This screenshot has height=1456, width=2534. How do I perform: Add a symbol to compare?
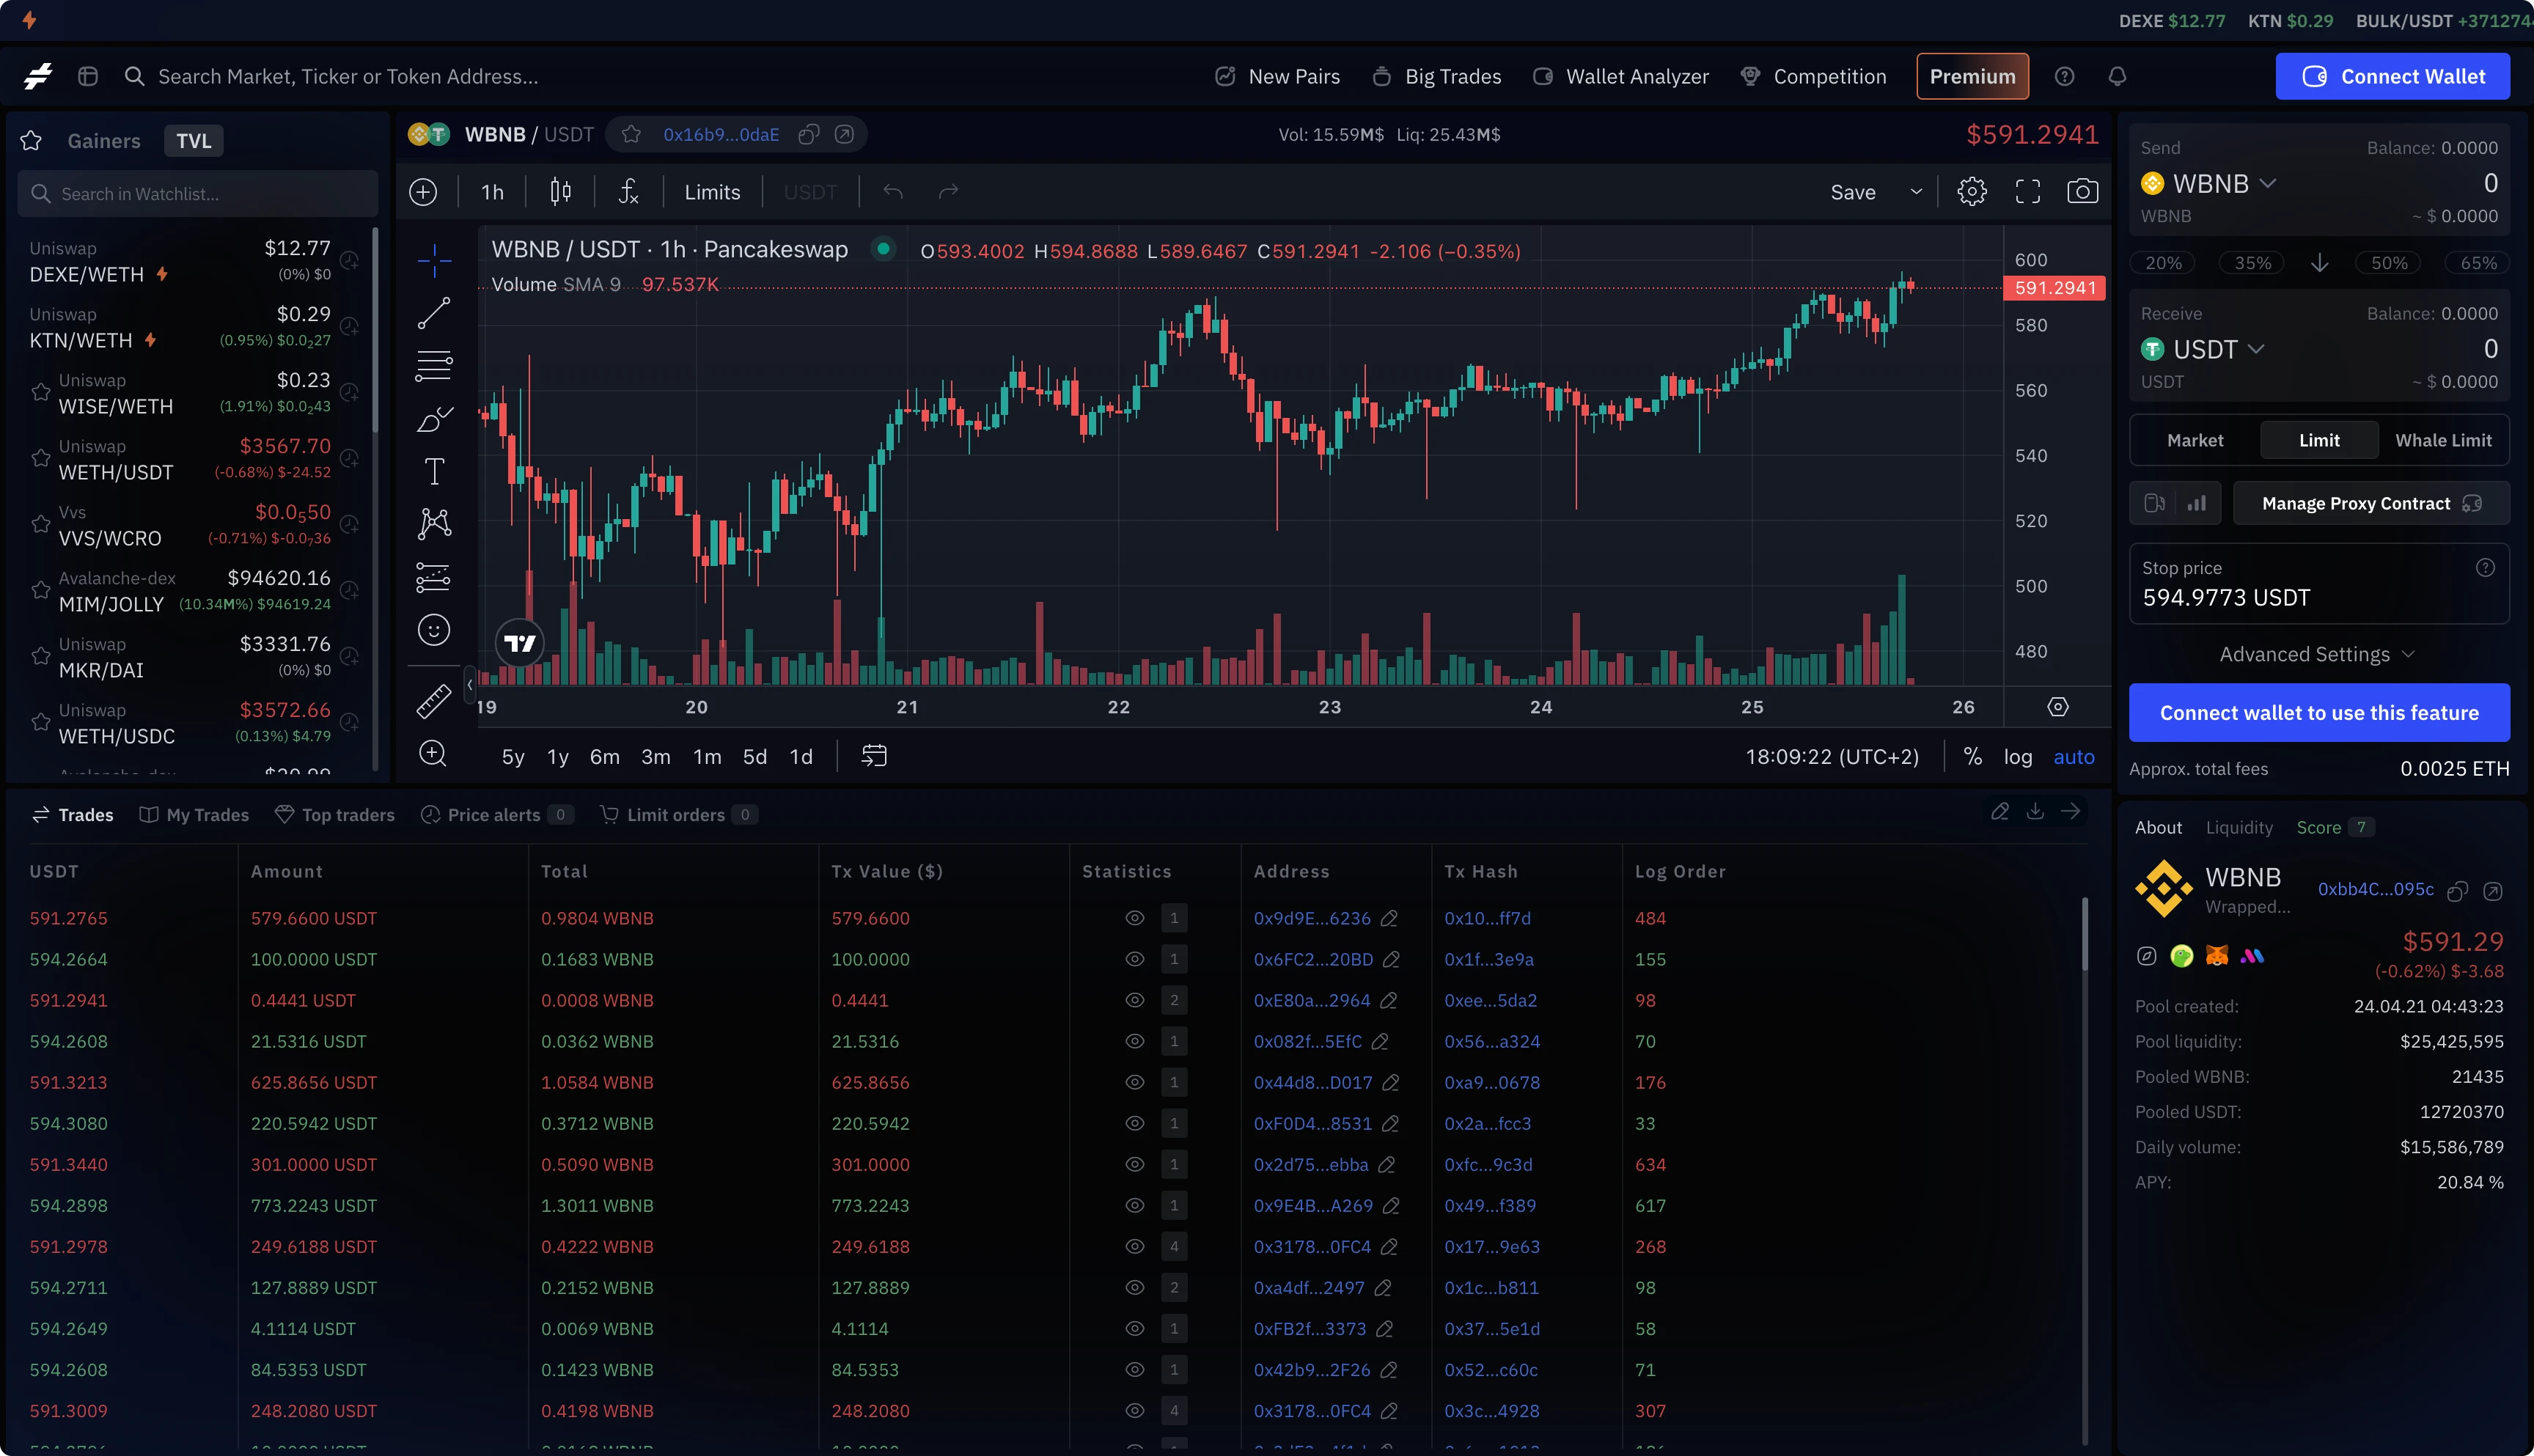pyautogui.click(x=424, y=192)
